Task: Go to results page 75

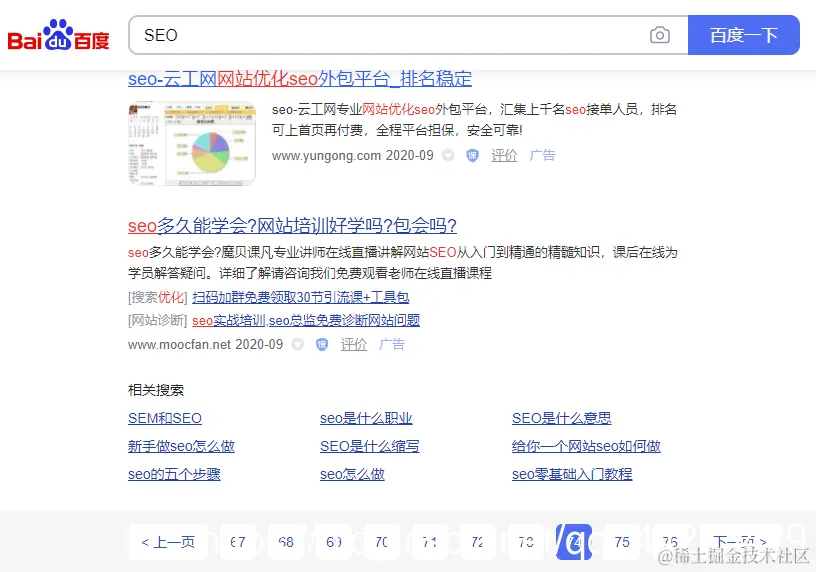Action: click(x=622, y=542)
